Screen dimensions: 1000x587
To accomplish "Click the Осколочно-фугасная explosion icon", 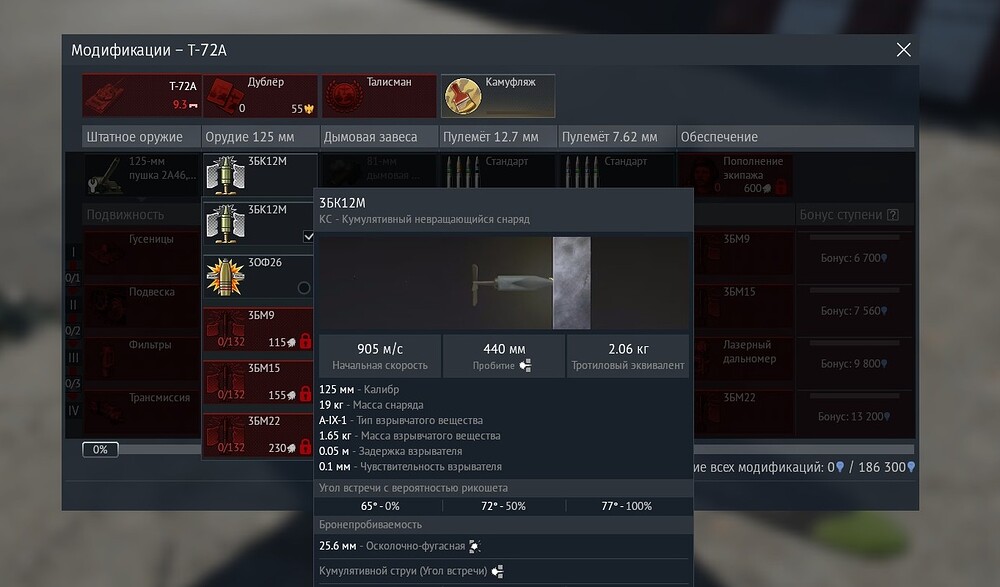I will (474, 546).
